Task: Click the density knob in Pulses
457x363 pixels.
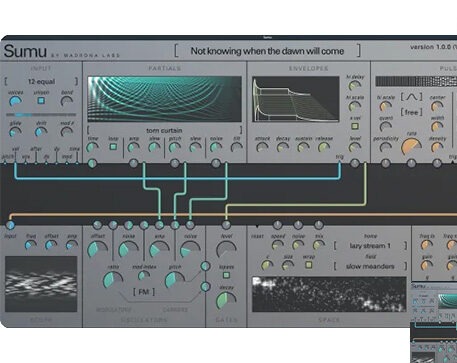Action: (x=437, y=147)
